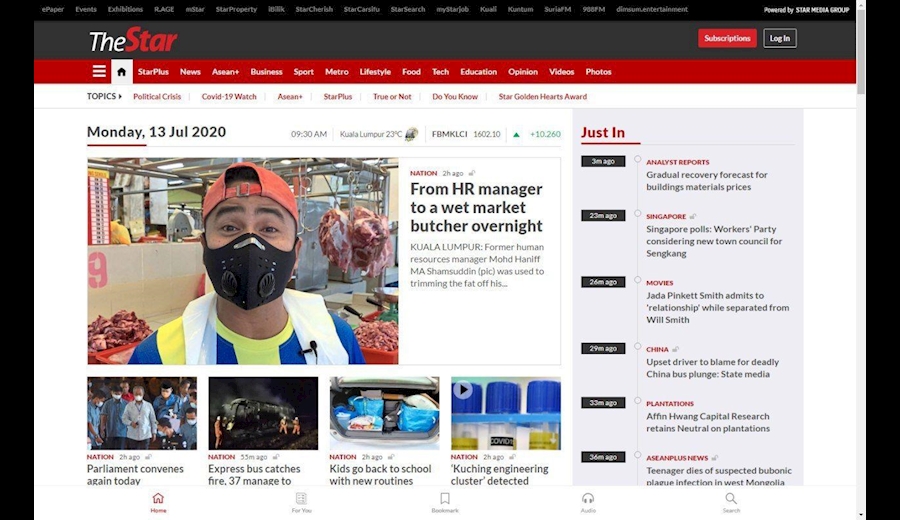Click Home icon in bottom bar

[x=158, y=499]
